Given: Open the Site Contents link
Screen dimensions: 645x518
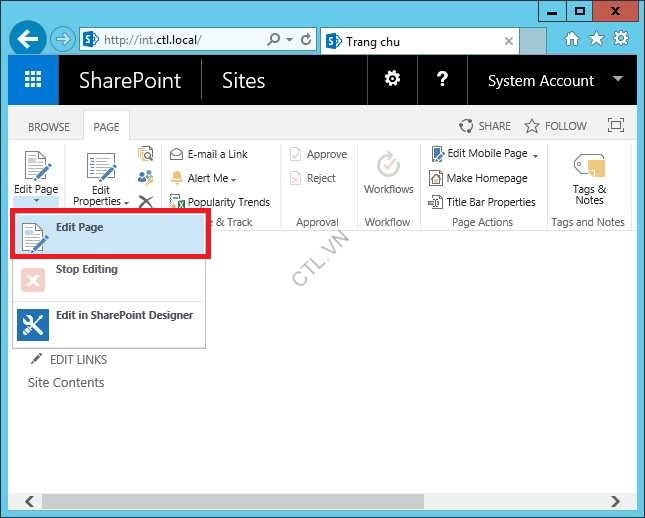Looking at the screenshot, I should coord(66,382).
